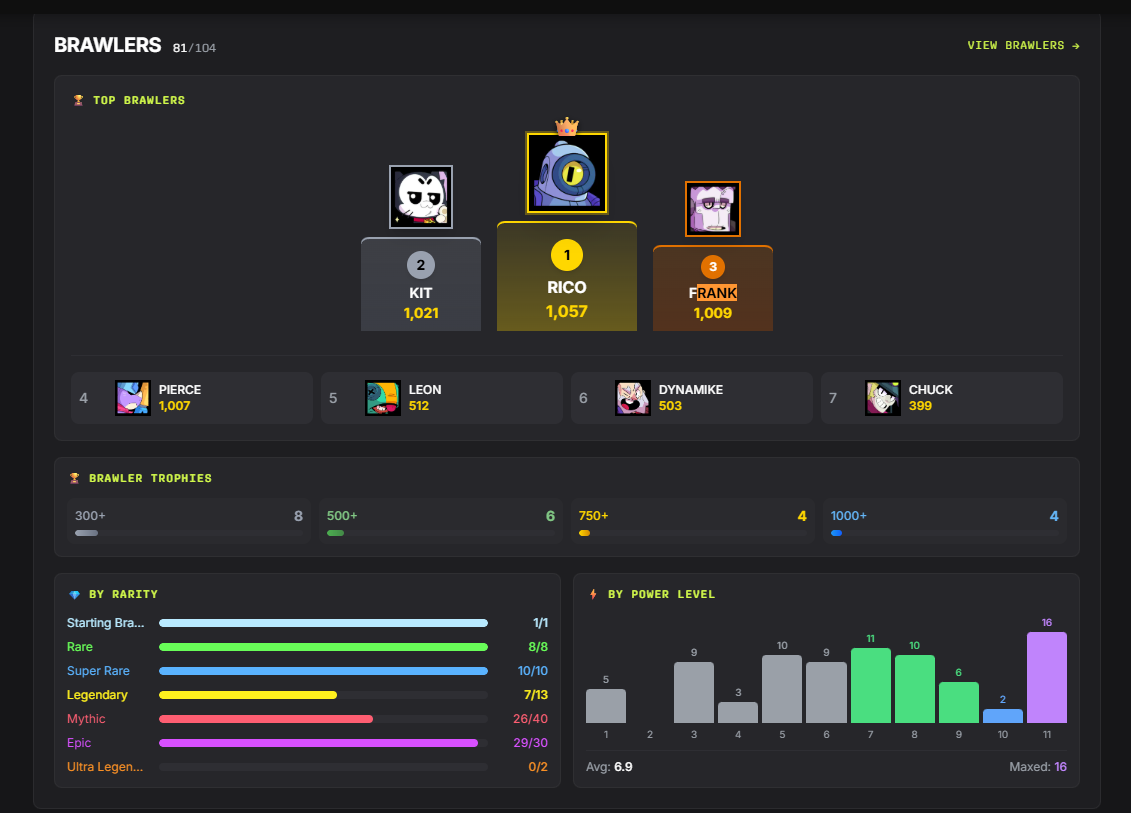Click the power level 1 bar
Viewport: 1131px width, 813px height.
(x=606, y=706)
